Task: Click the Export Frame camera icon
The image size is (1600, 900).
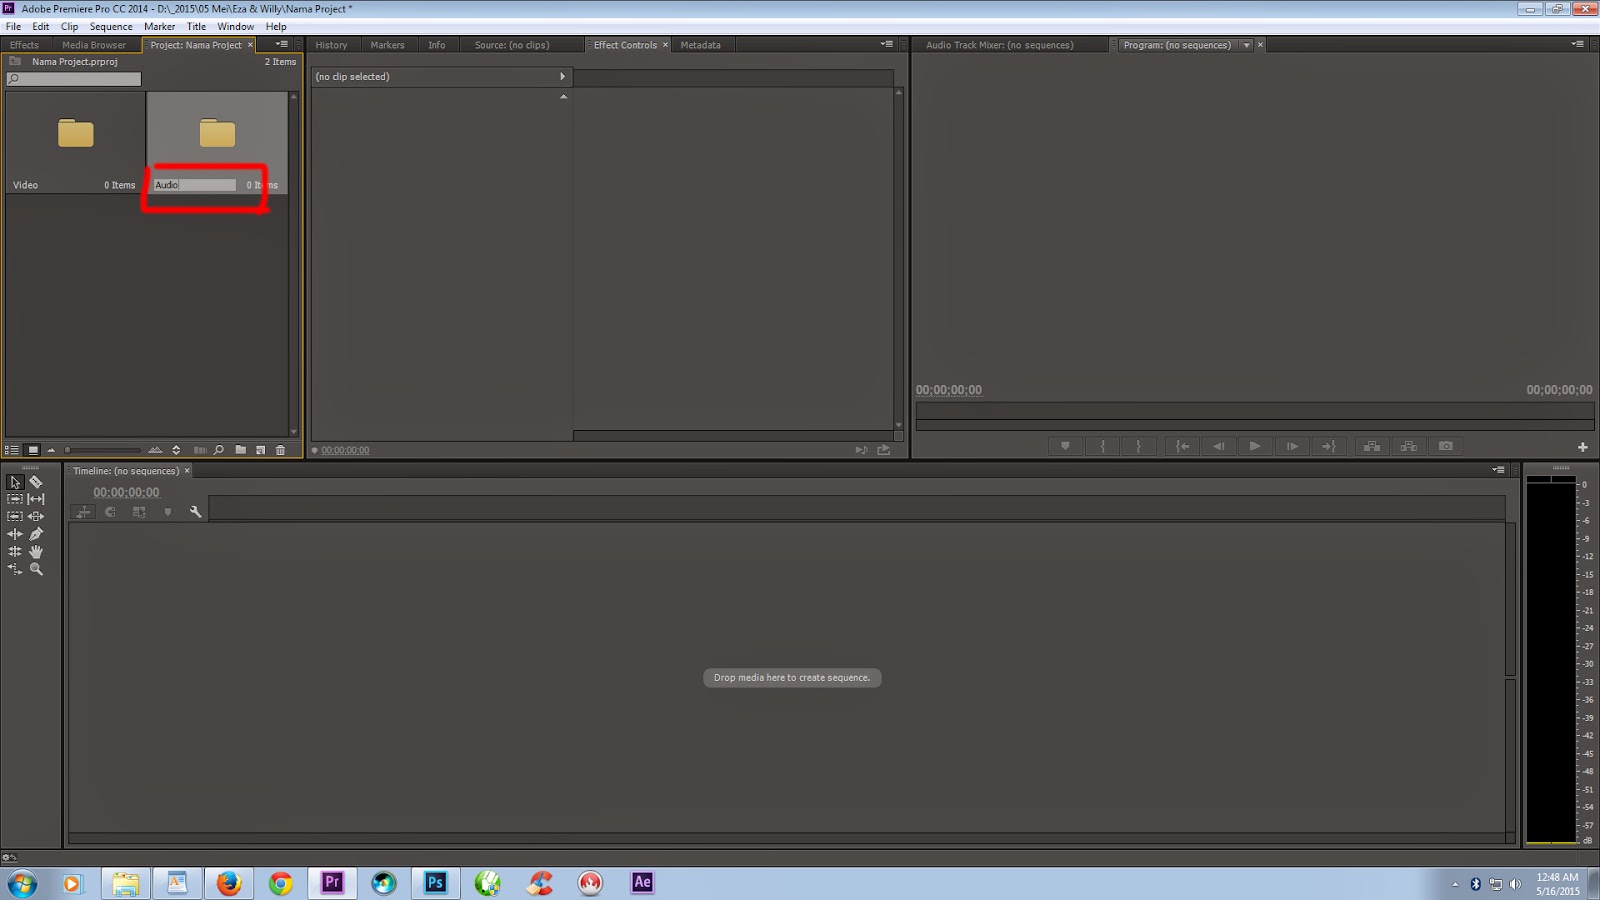Action: pos(1447,446)
